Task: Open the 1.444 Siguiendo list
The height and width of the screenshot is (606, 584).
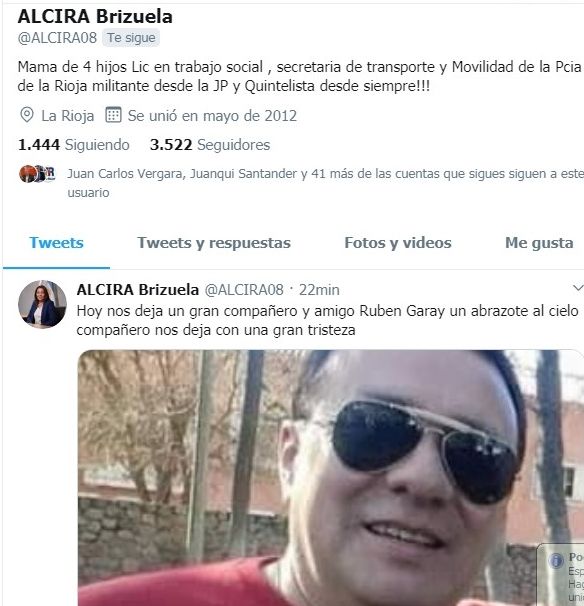Action: point(73,145)
